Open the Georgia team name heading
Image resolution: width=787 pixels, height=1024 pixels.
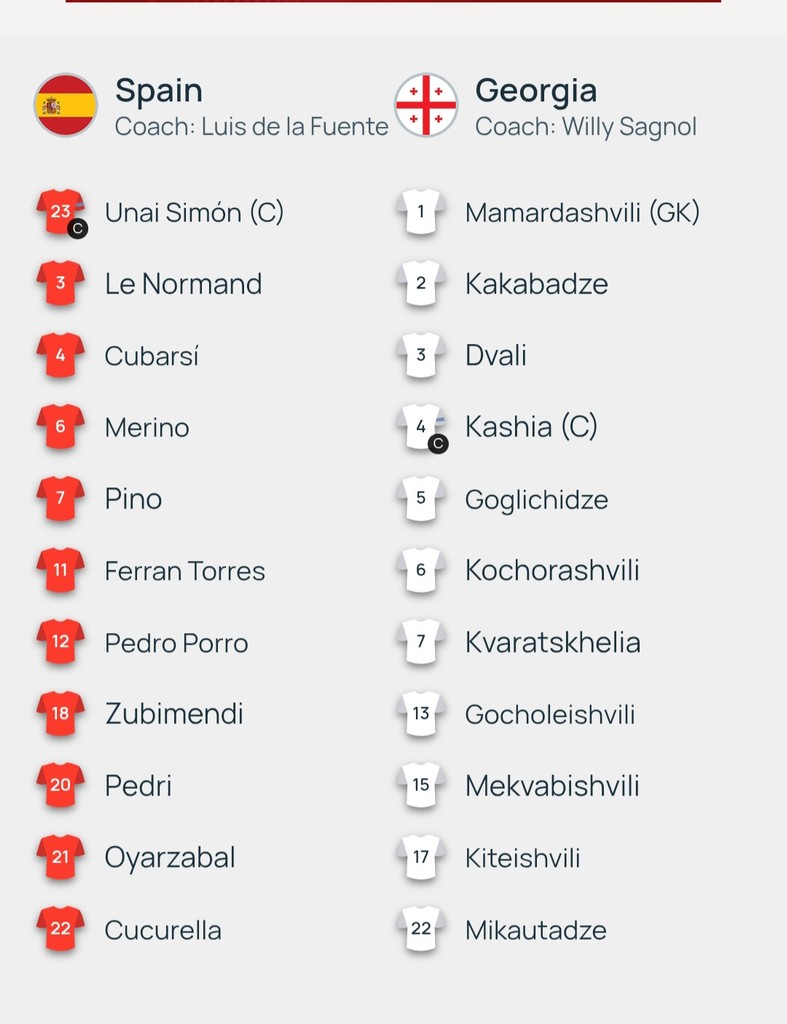point(536,91)
